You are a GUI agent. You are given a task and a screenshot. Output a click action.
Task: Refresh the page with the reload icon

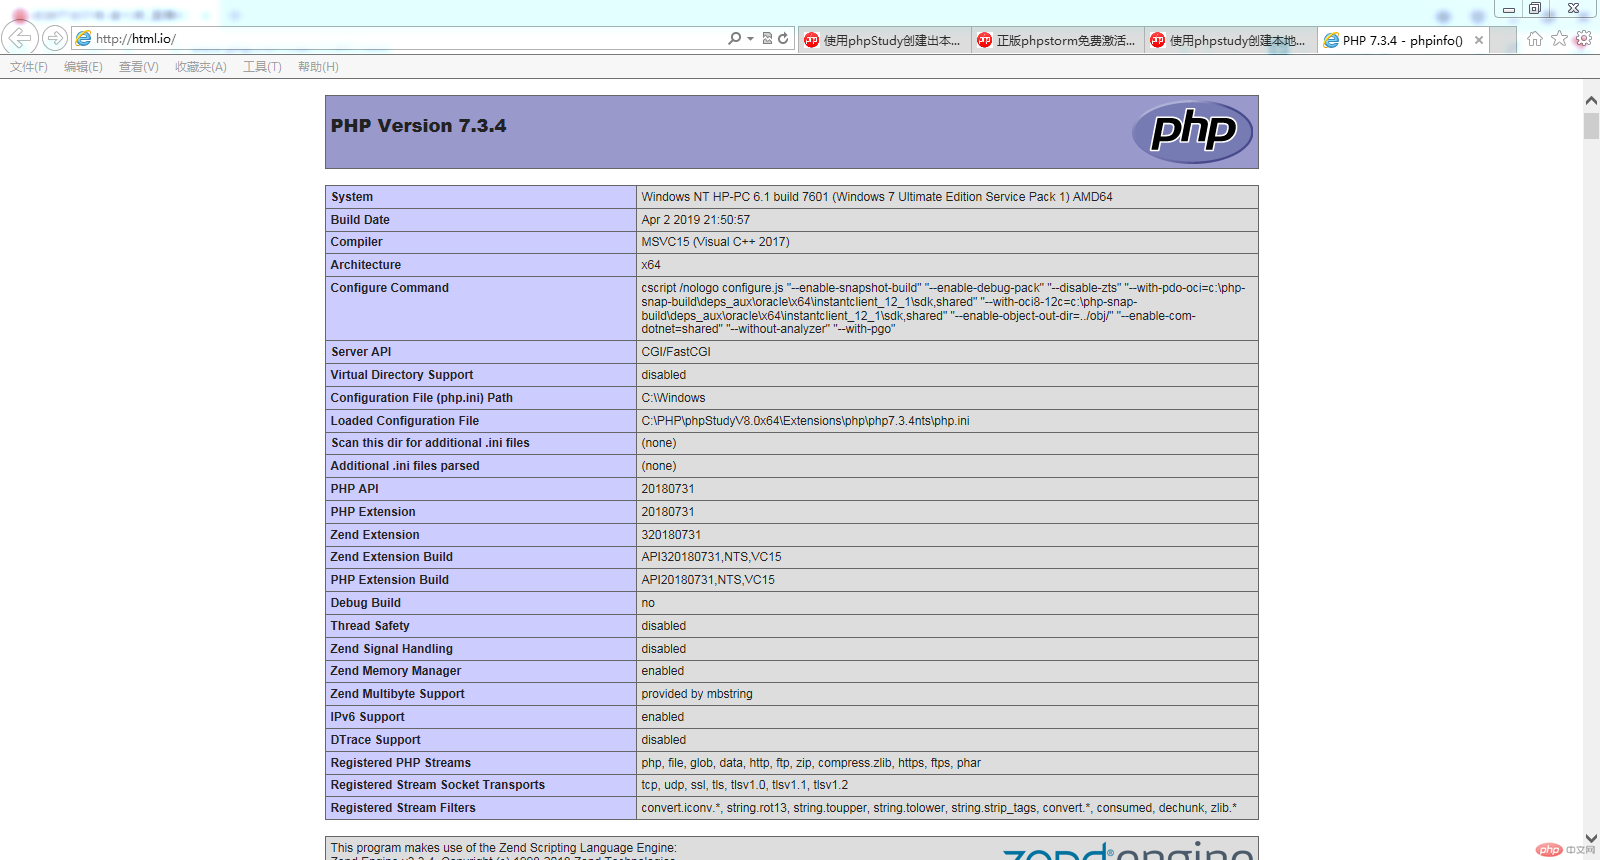pyautogui.click(x=783, y=39)
